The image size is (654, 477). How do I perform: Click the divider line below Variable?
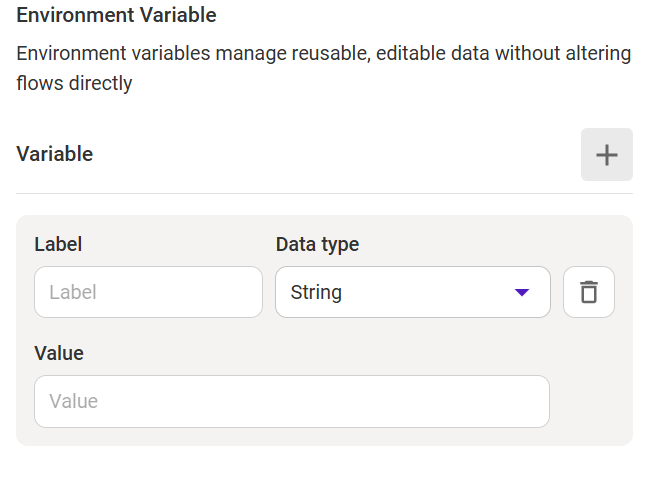pos(324,193)
